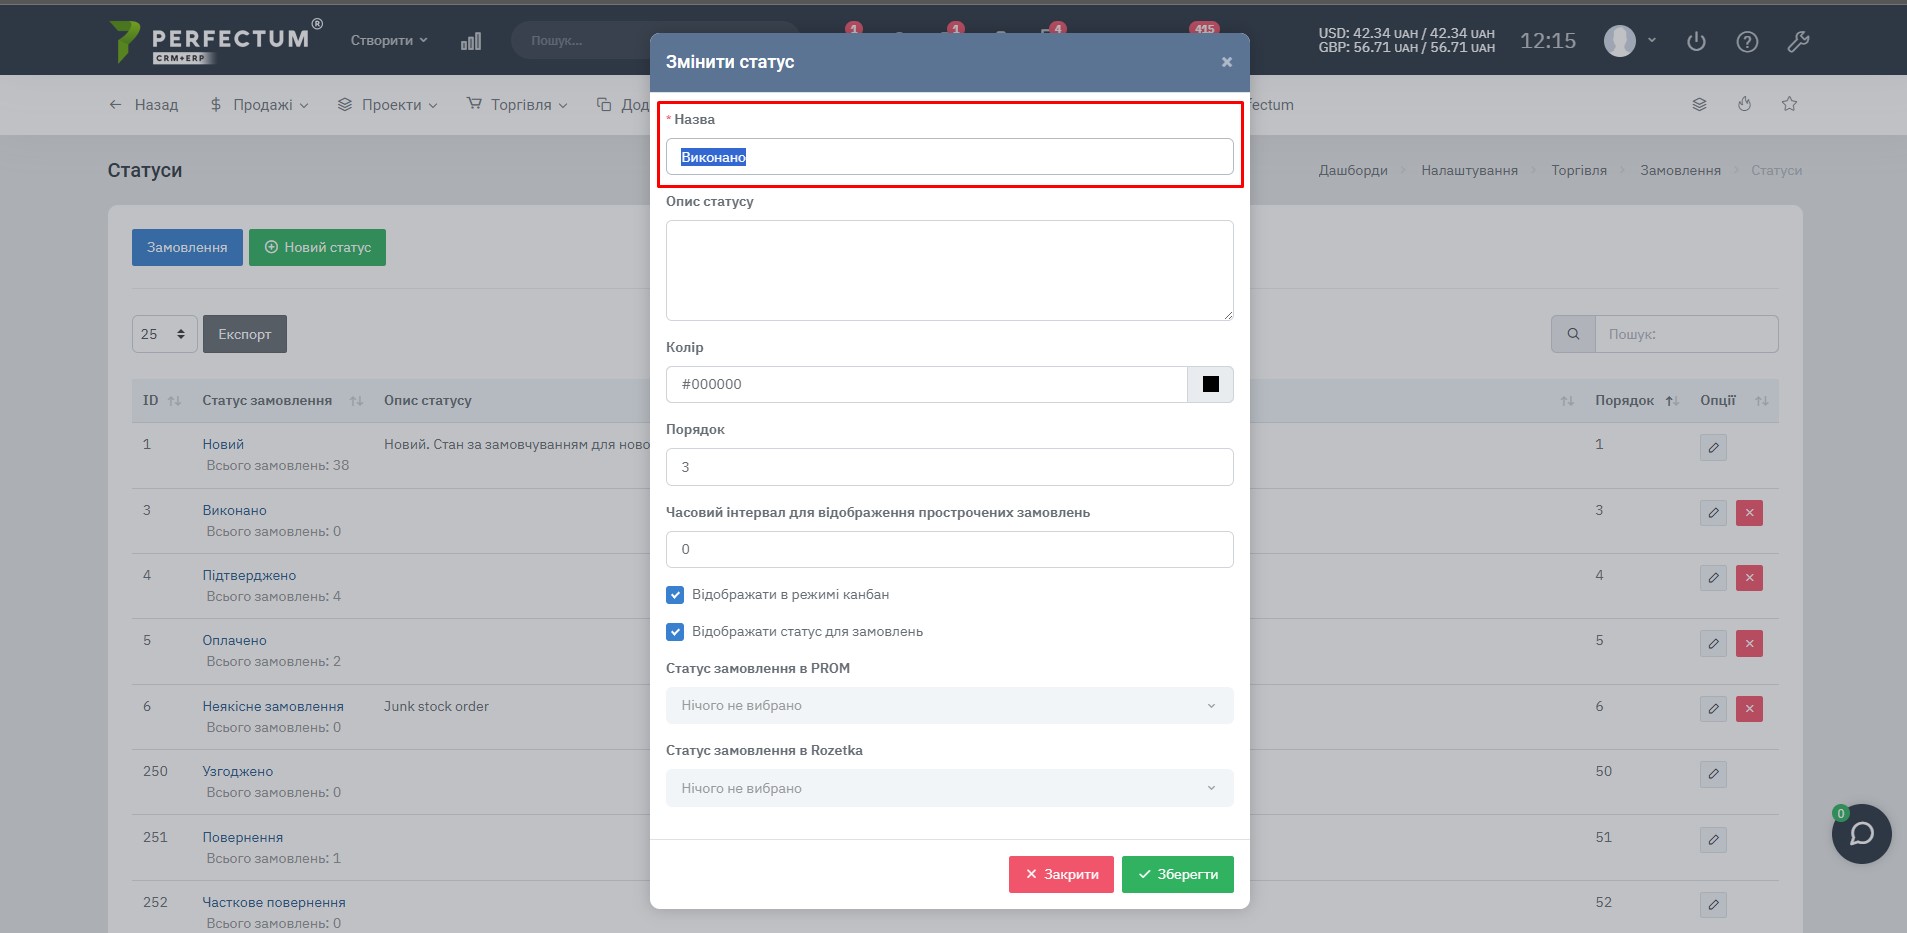Click the wrench settings icon
1907x933 pixels.
click(1798, 41)
